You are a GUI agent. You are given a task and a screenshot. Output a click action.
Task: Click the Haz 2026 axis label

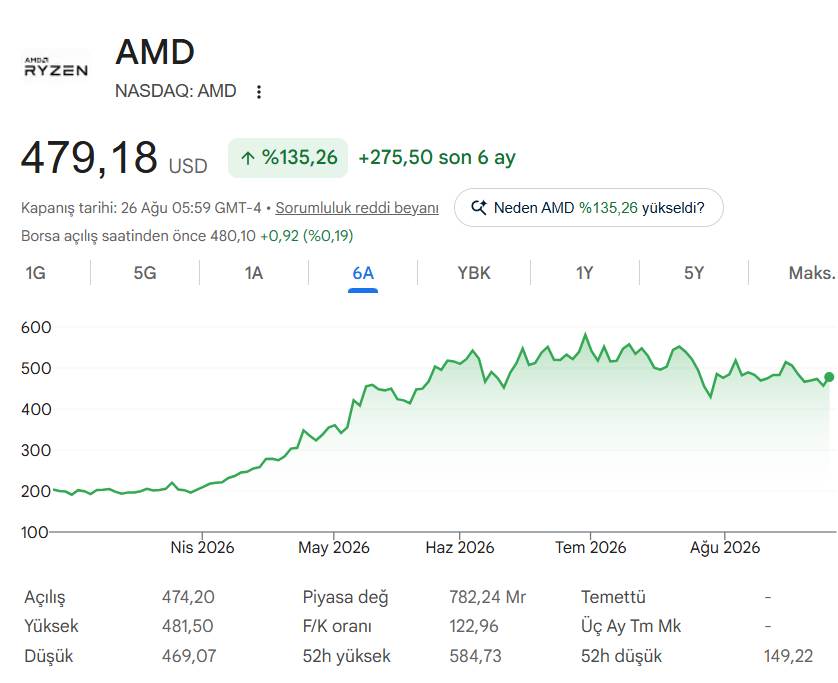click(x=460, y=547)
